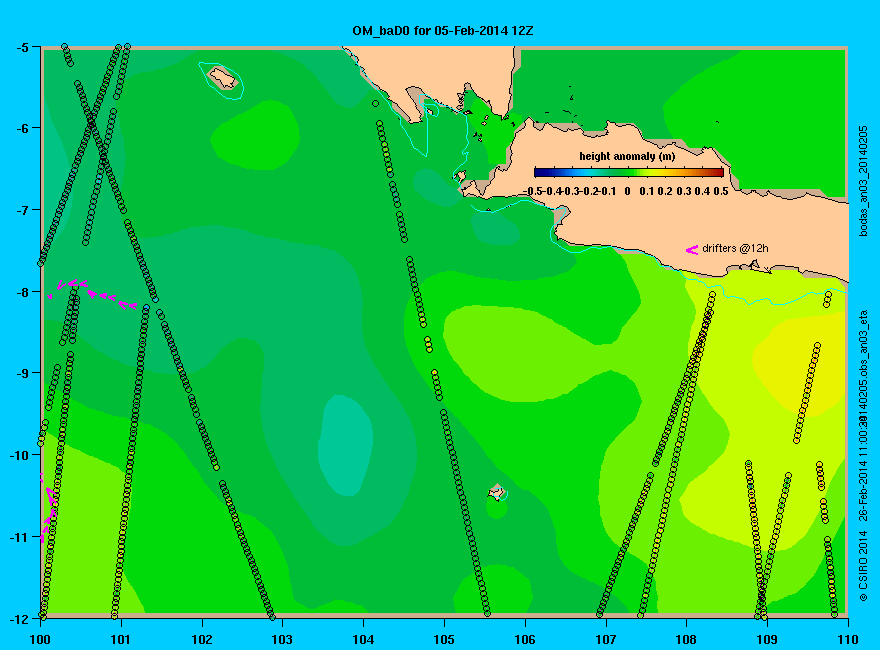
Task: Click the x-axis label 107
Action: (x=606, y=639)
